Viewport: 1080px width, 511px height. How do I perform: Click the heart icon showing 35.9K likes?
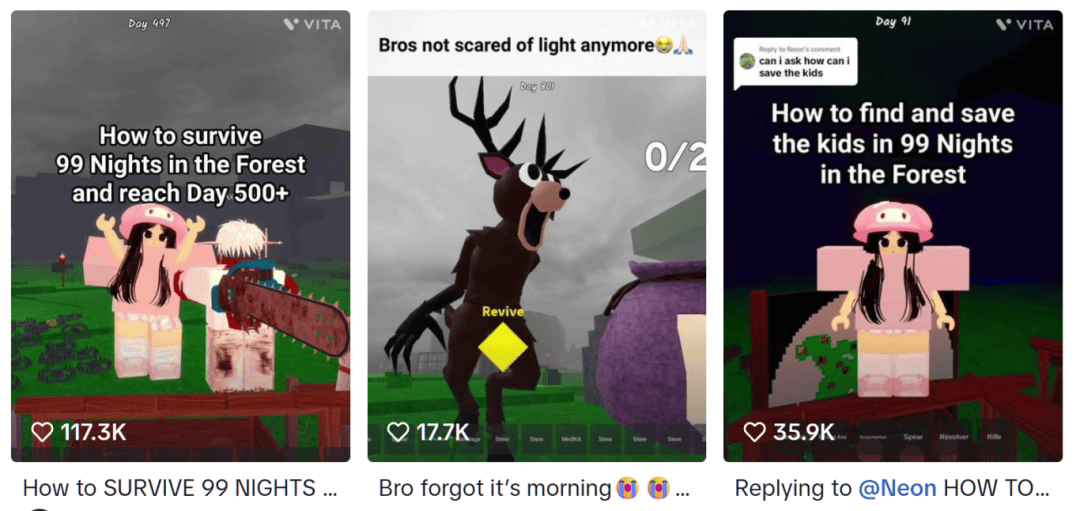[x=755, y=432]
